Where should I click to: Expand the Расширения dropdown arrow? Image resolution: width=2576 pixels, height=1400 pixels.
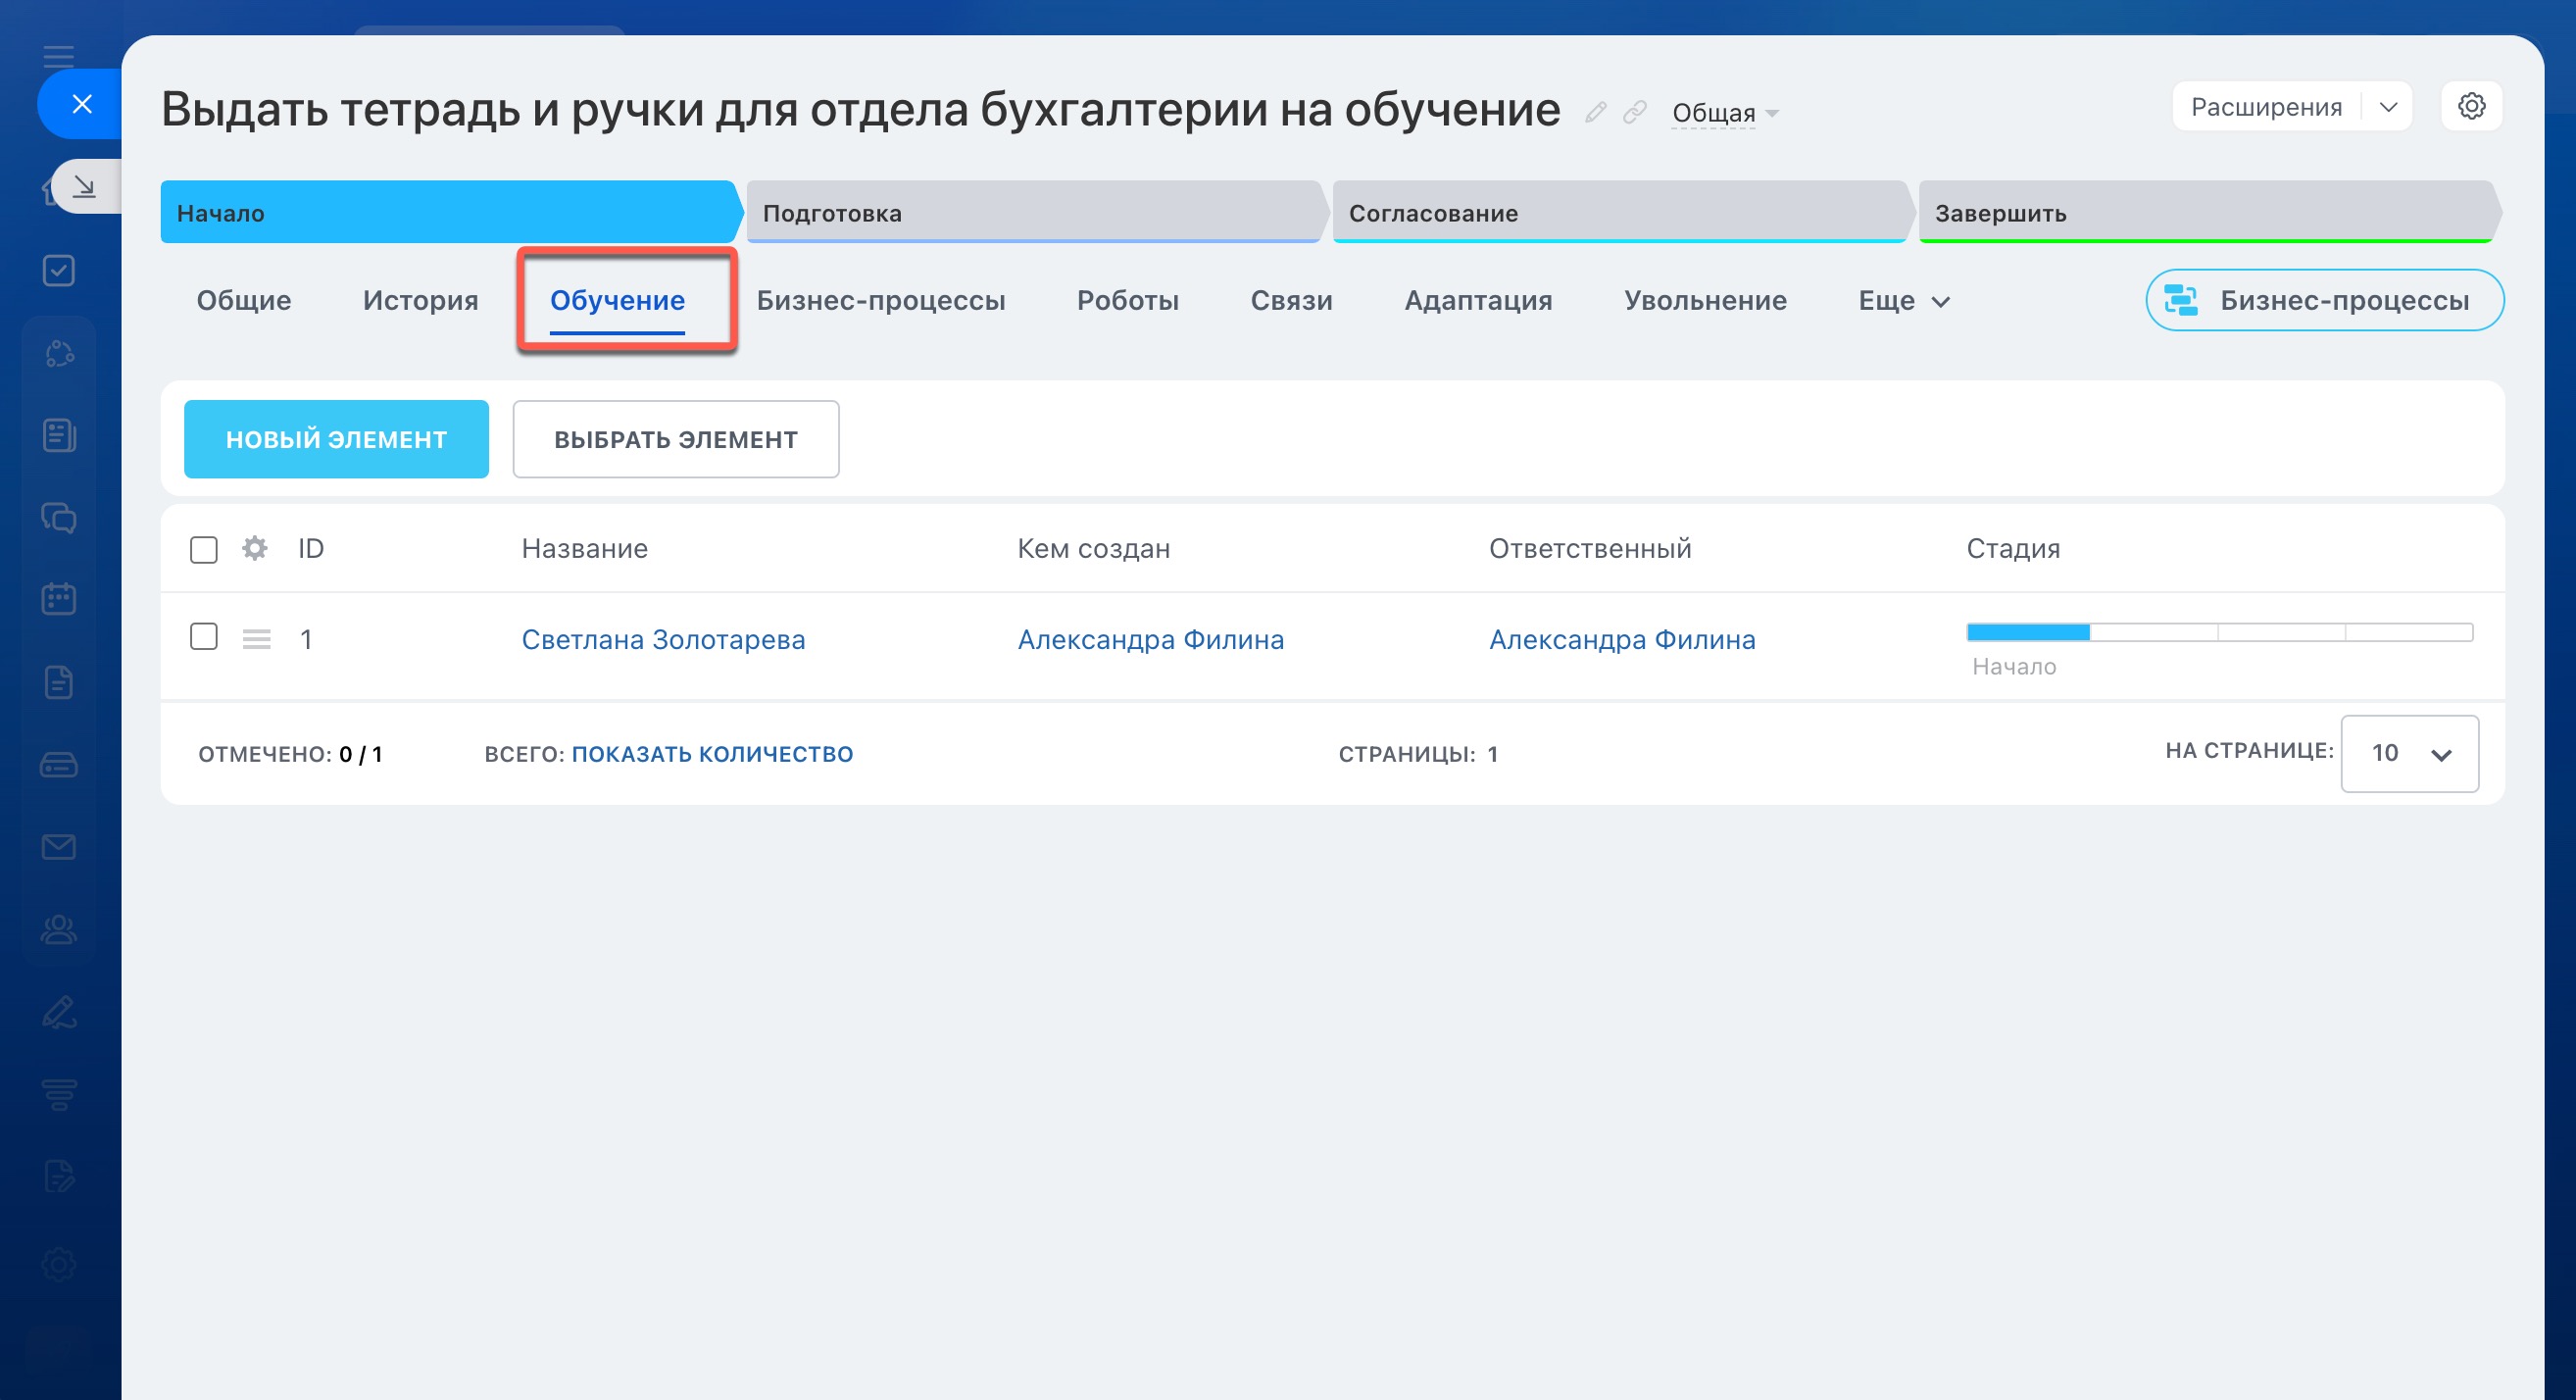(2388, 107)
